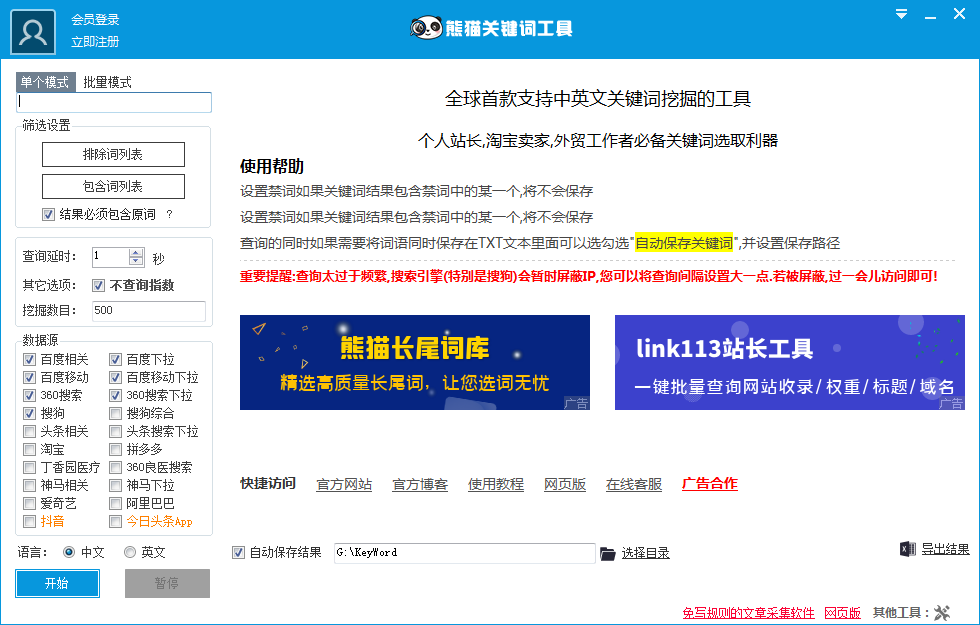This screenshot has height=625, width=980.
Task: Increase 查询延时 with up arrow
Action: click(136, 252)
